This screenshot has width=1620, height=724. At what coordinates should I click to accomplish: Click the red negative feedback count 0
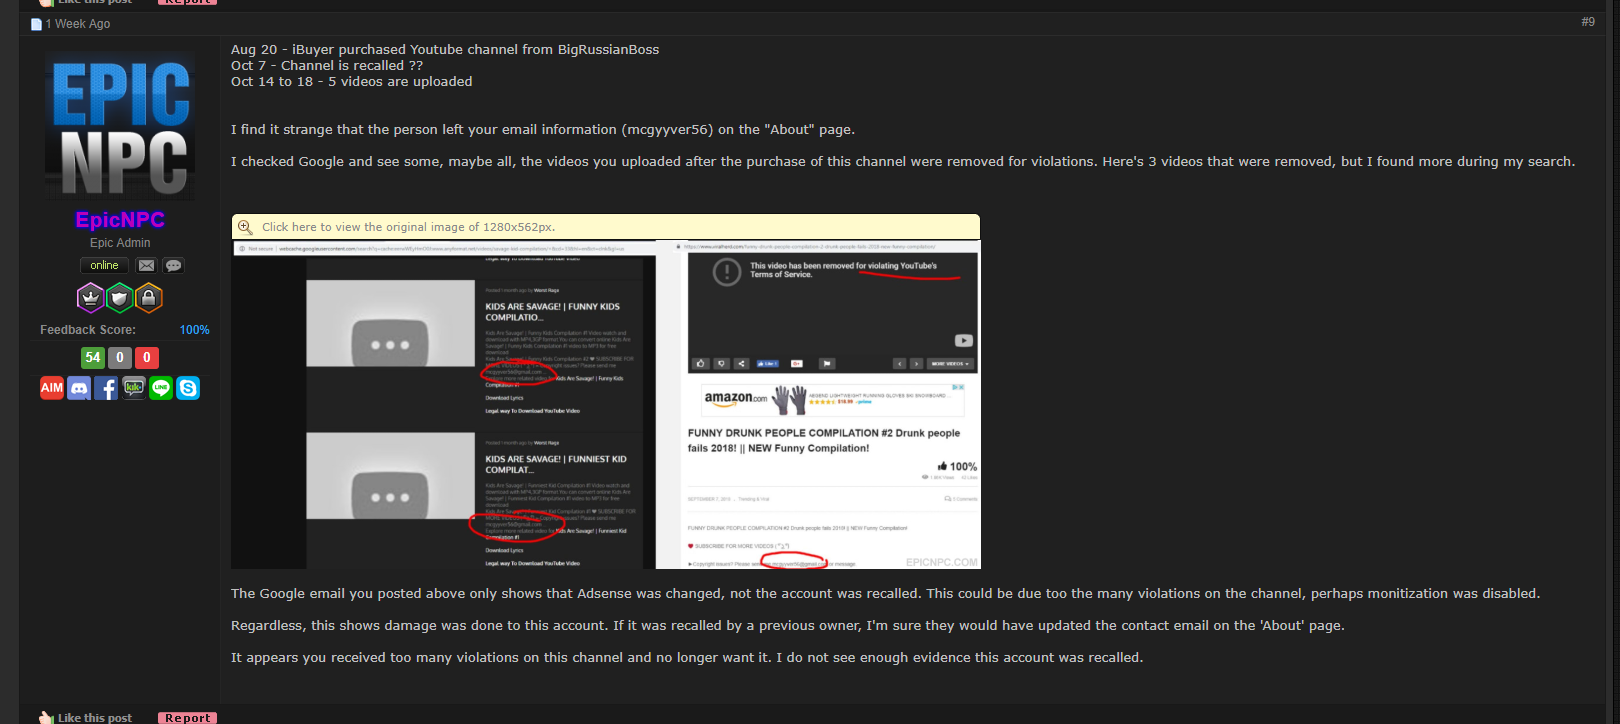point(147,357)
